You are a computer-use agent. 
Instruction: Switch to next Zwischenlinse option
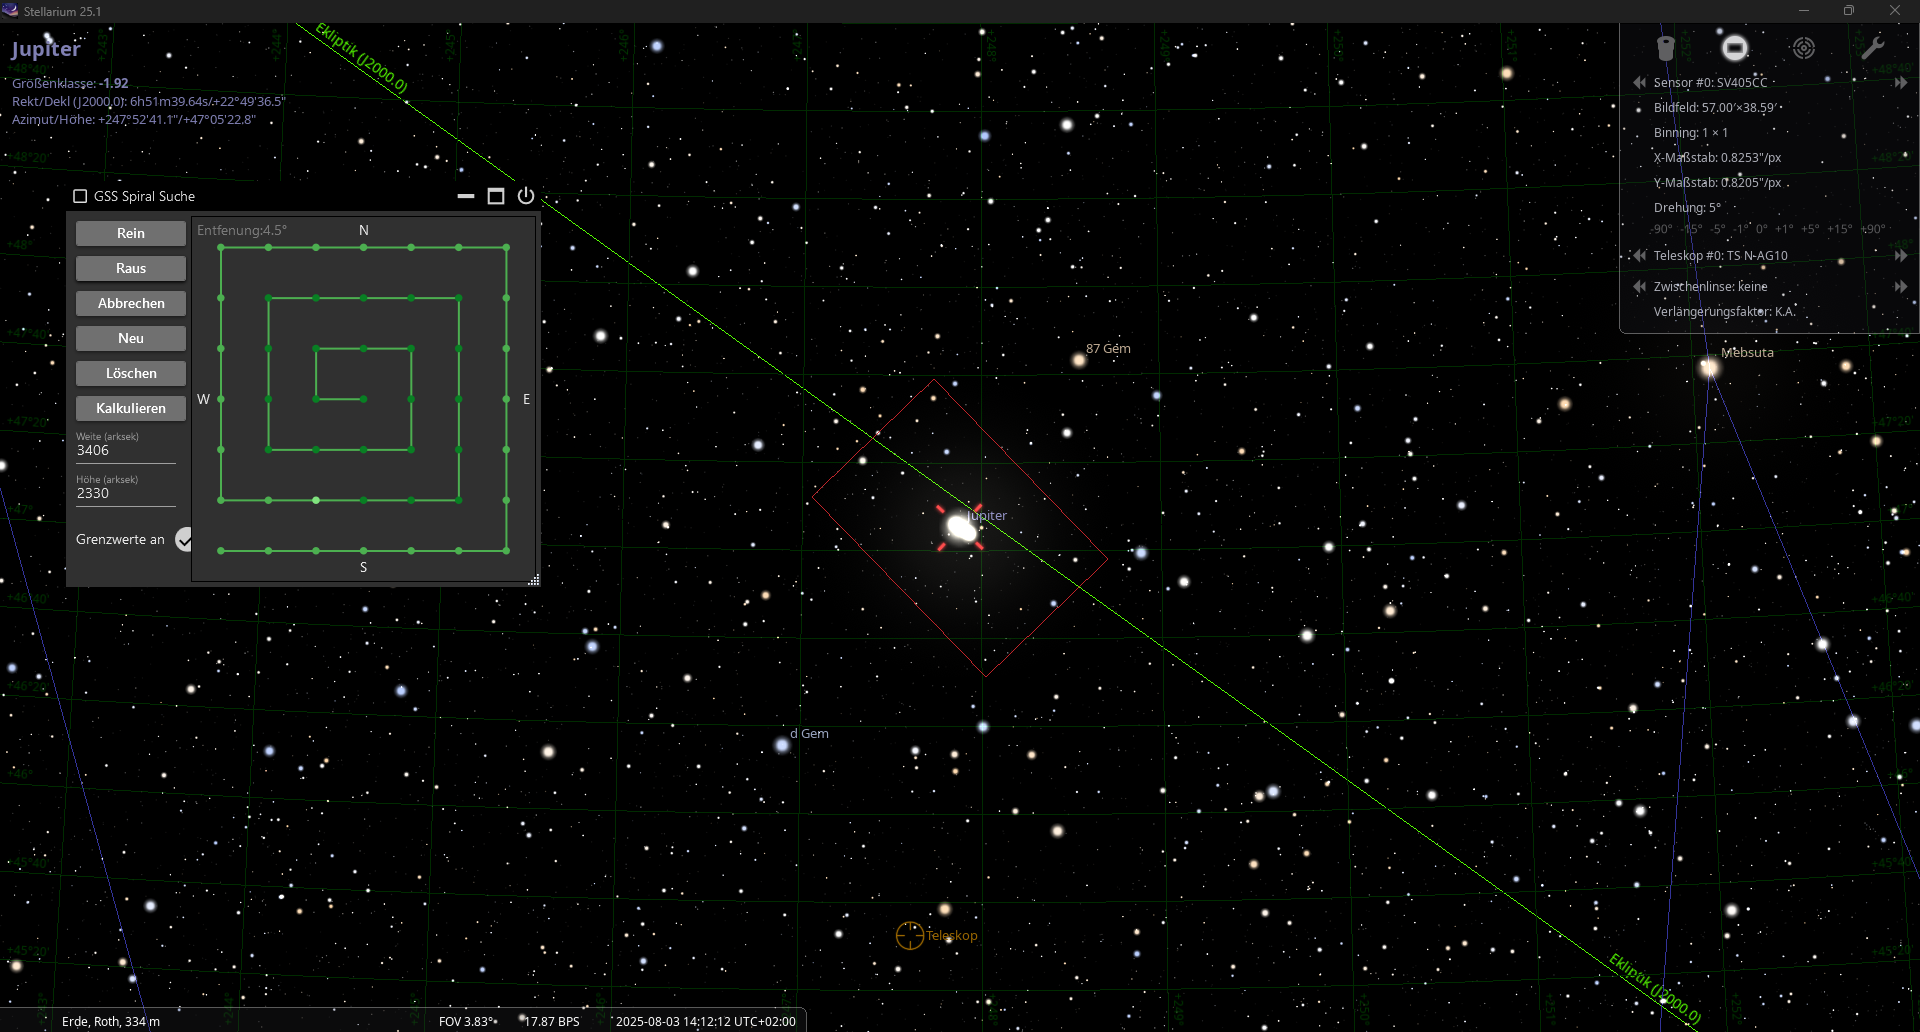tap(1900, 287)
